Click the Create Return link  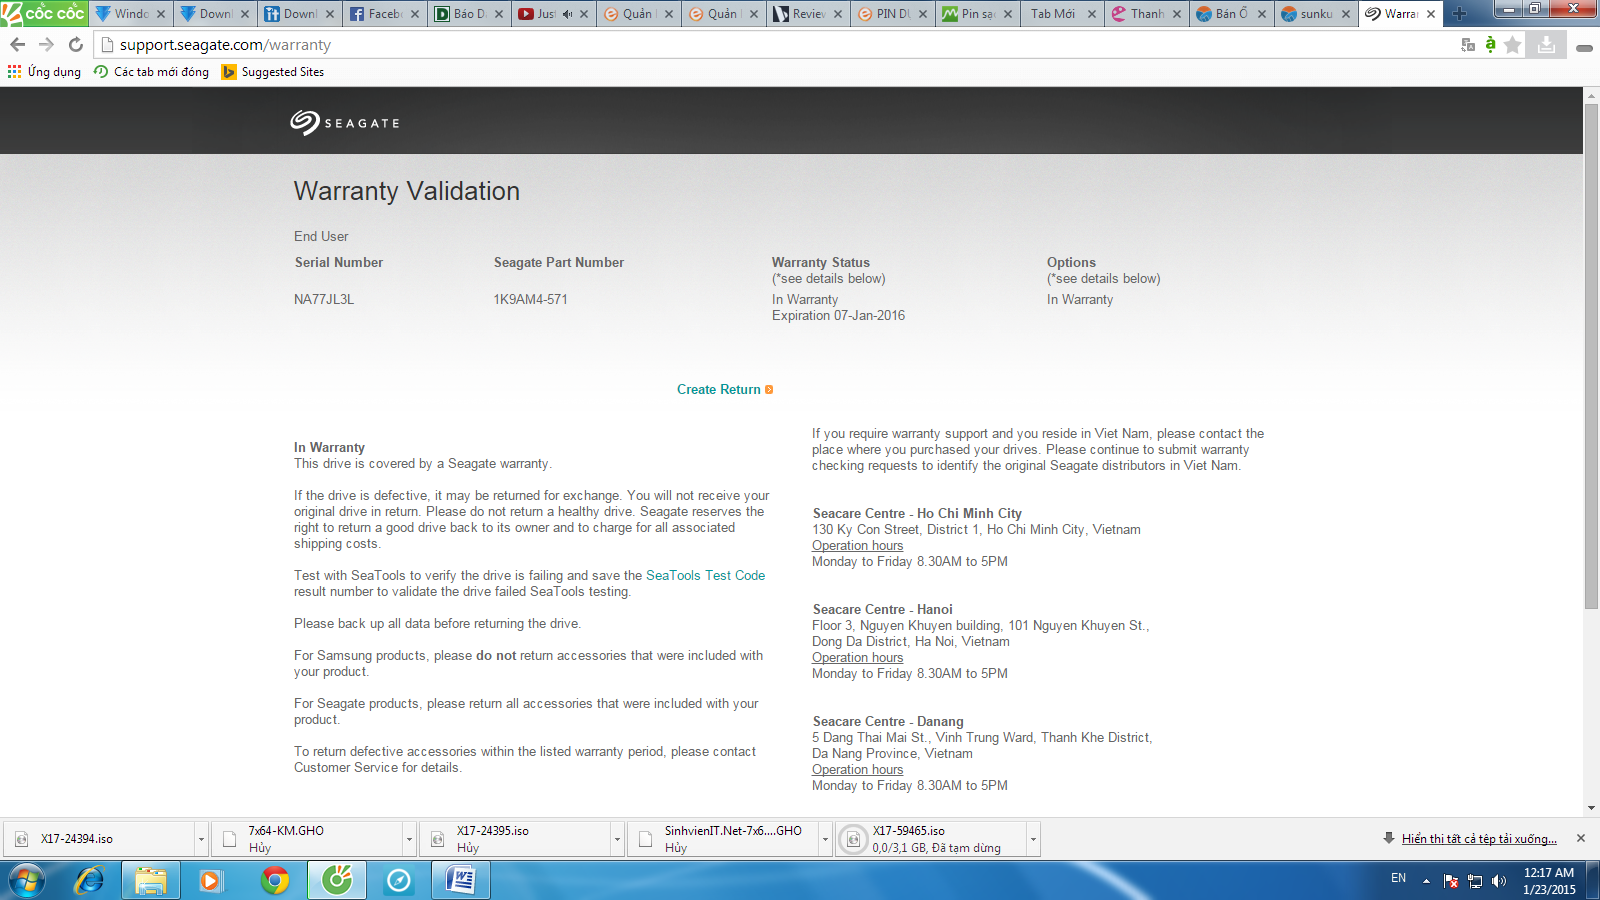718,390
